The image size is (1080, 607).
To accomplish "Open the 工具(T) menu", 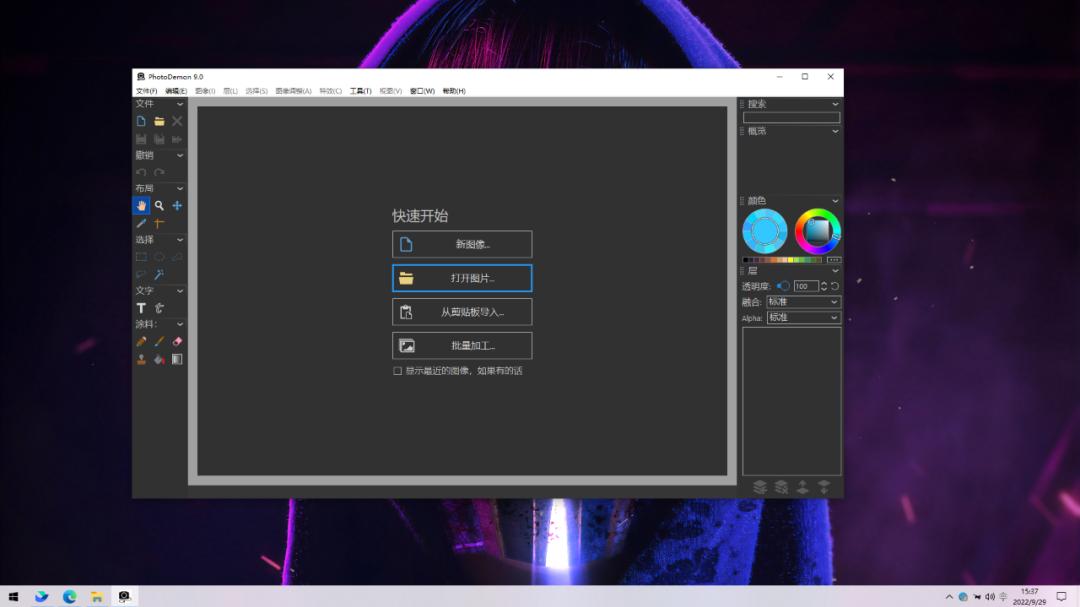I will 360,91.
